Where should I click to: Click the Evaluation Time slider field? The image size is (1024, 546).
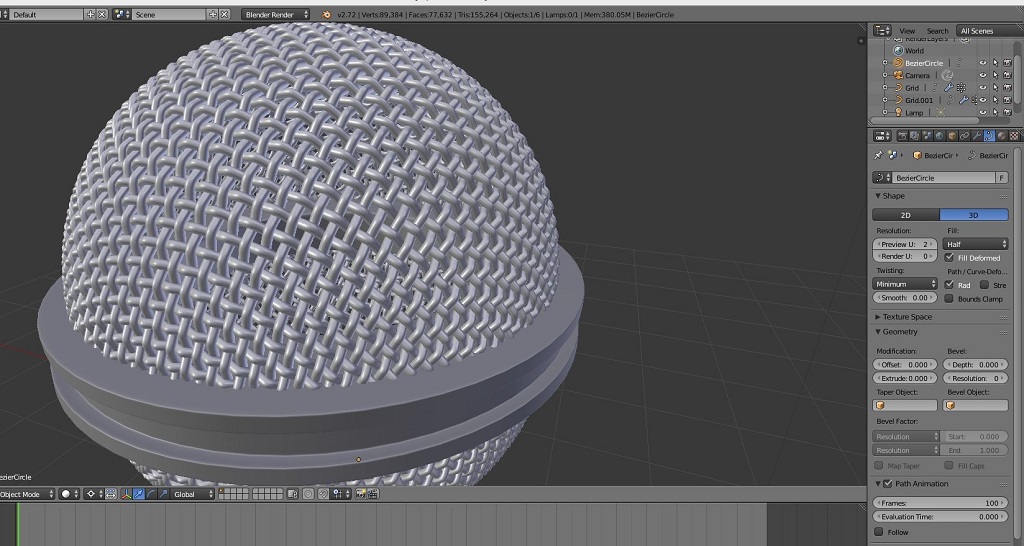[x=940, y=517]
